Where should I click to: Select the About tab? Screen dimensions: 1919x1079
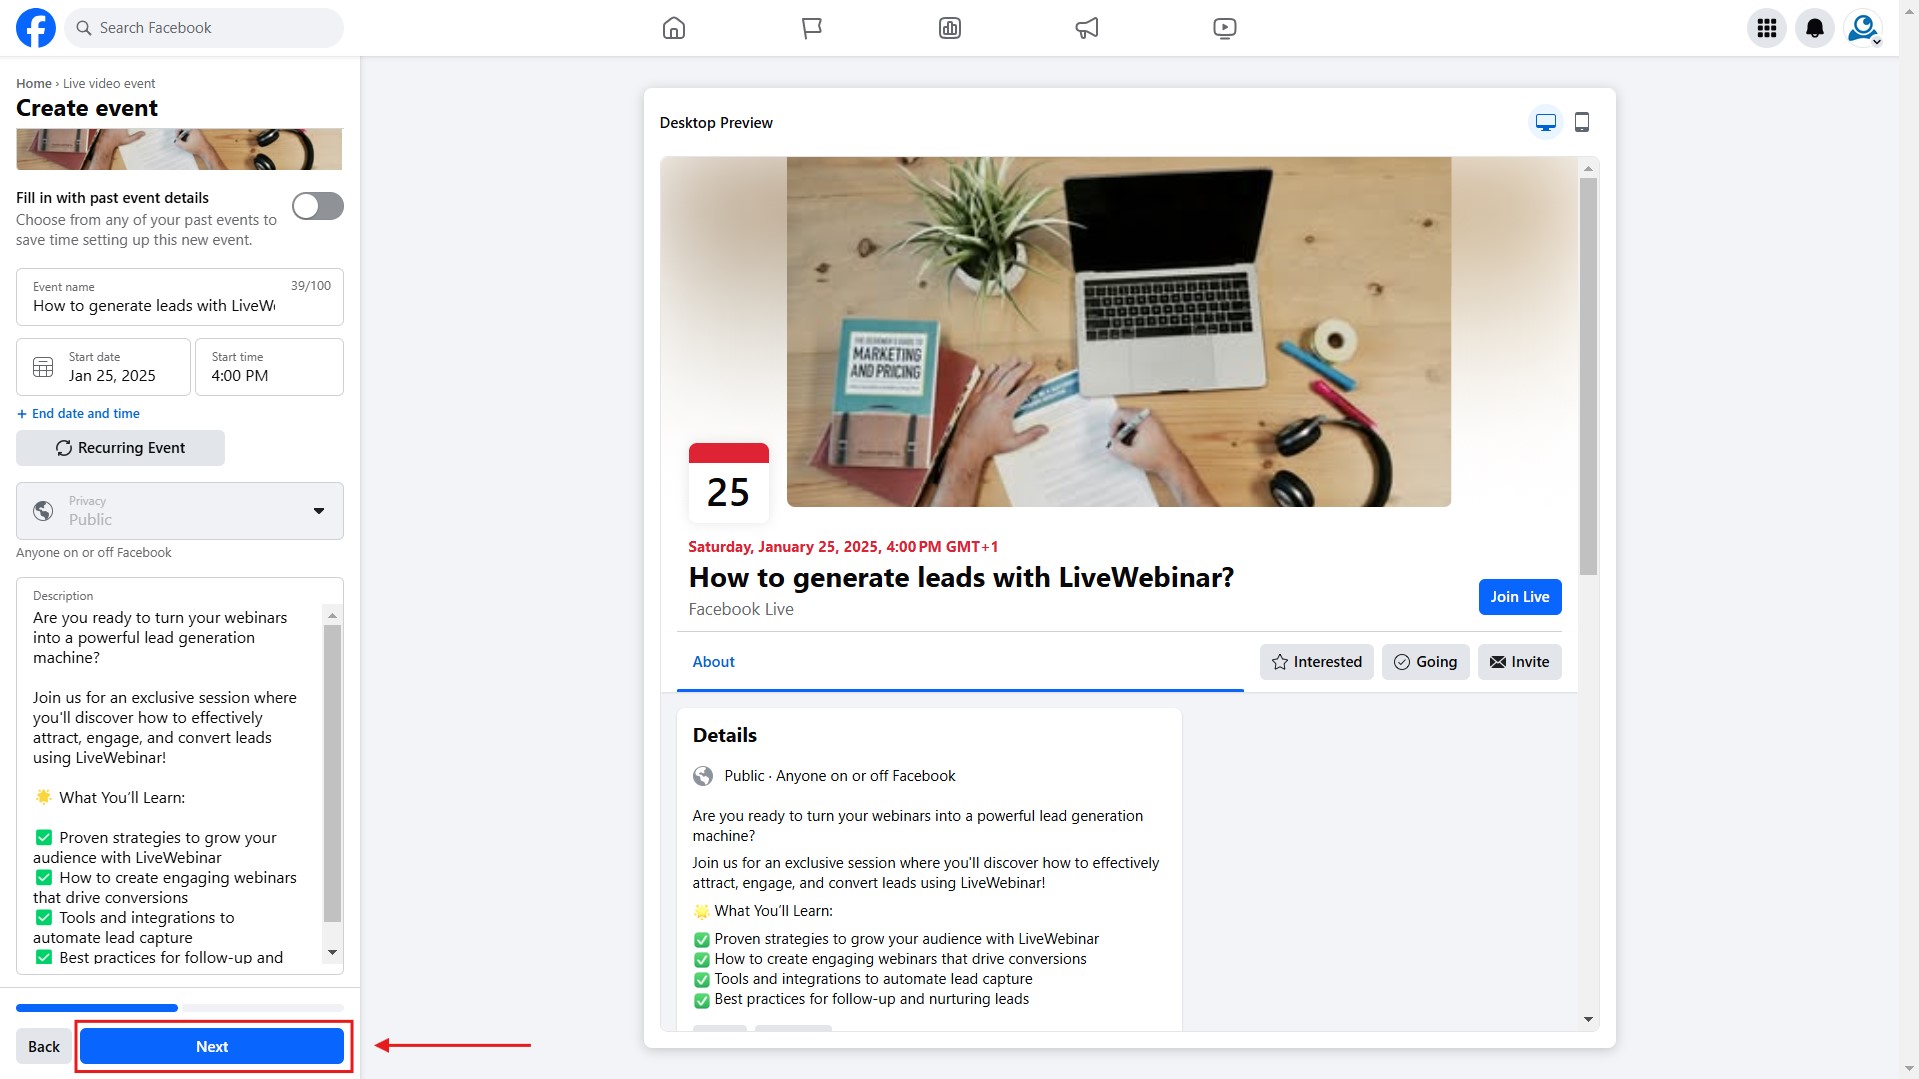tap(713, 662)
